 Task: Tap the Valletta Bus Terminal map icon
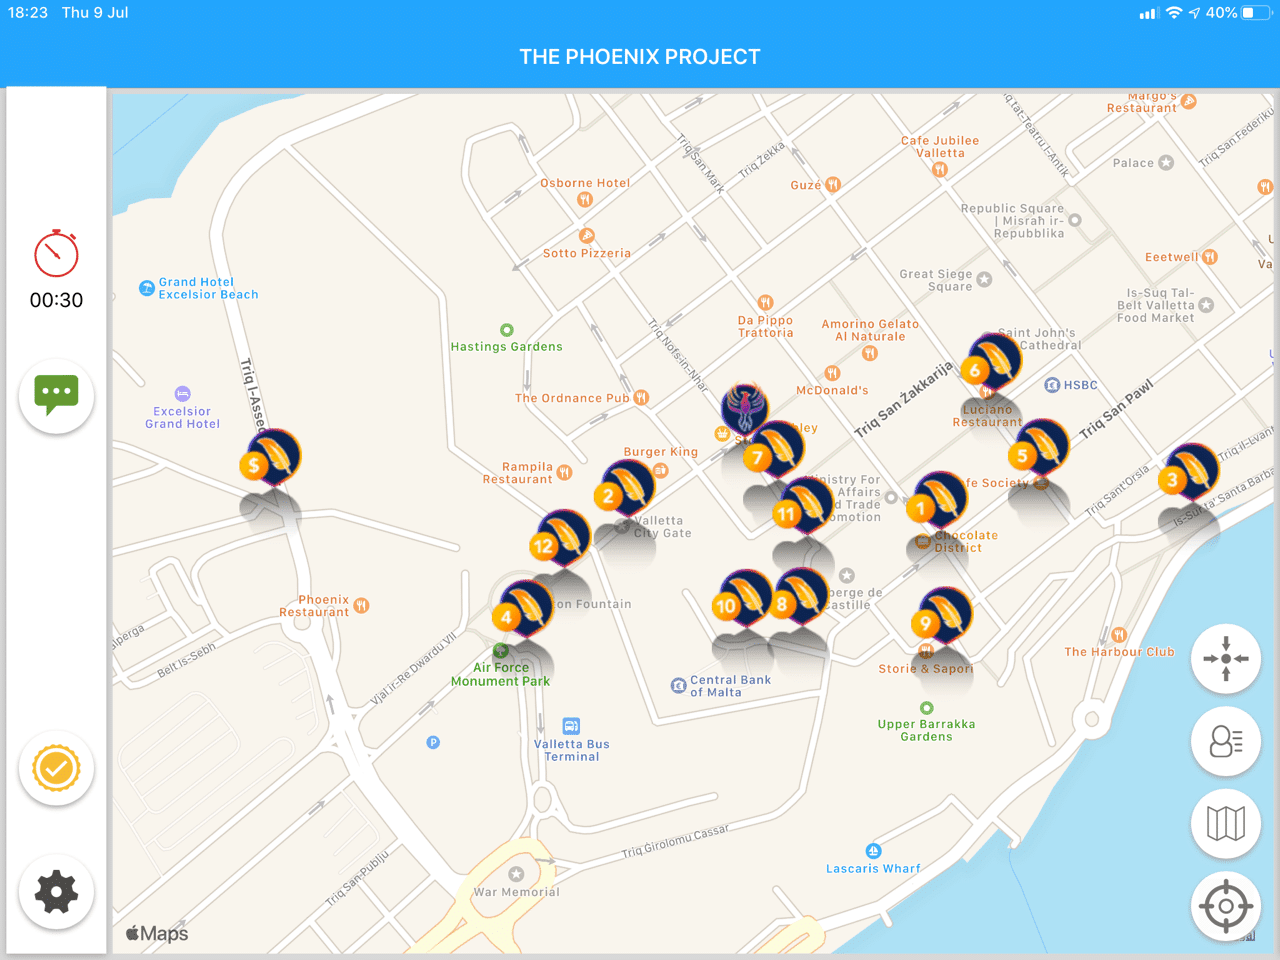(x=571, y=726)
